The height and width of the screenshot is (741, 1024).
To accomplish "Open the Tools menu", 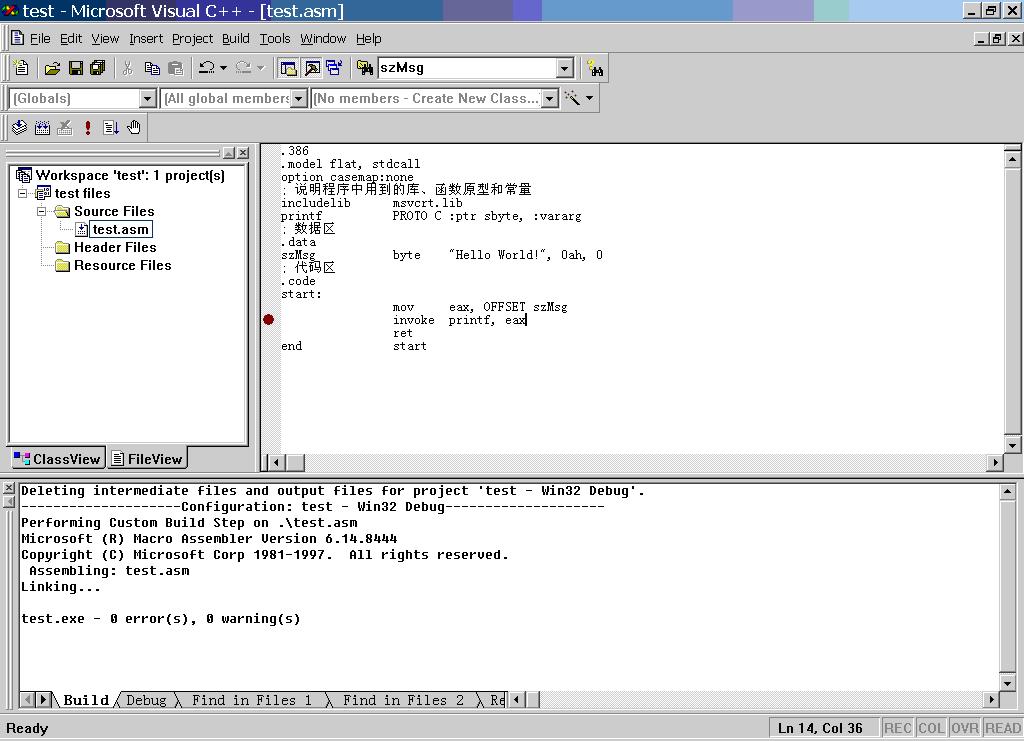I will pos(275,39).
